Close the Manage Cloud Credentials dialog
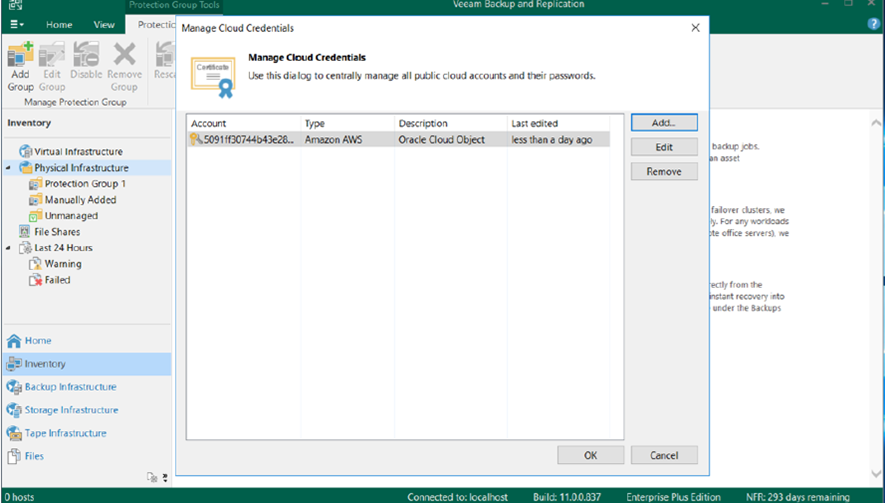The height and width of the screenshot is (503, 885). click(695, 28)
